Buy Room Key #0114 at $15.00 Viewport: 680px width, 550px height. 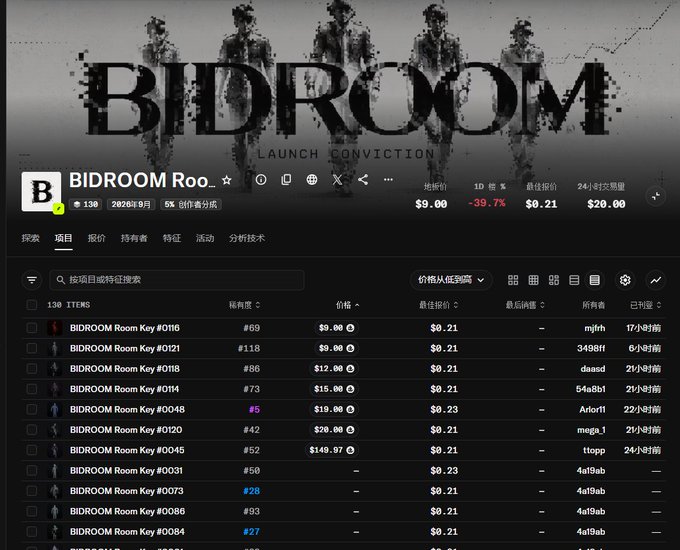tap(334, 389)
